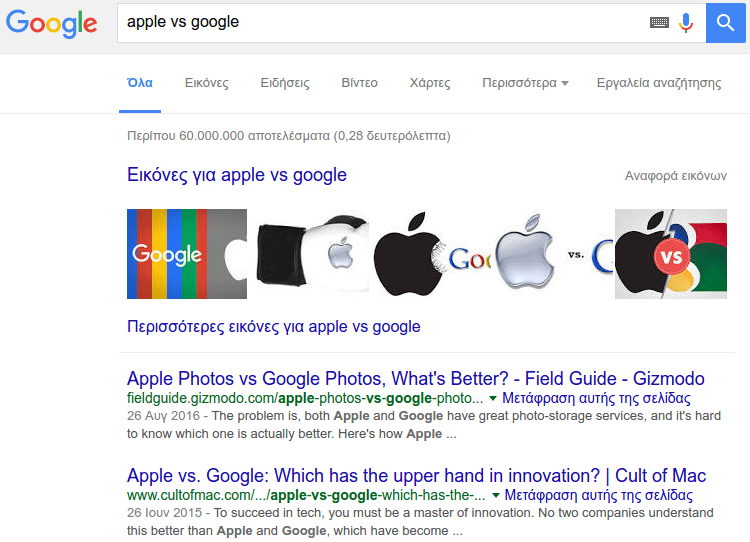Click the blue search magnifier button

tap(725, 22)
